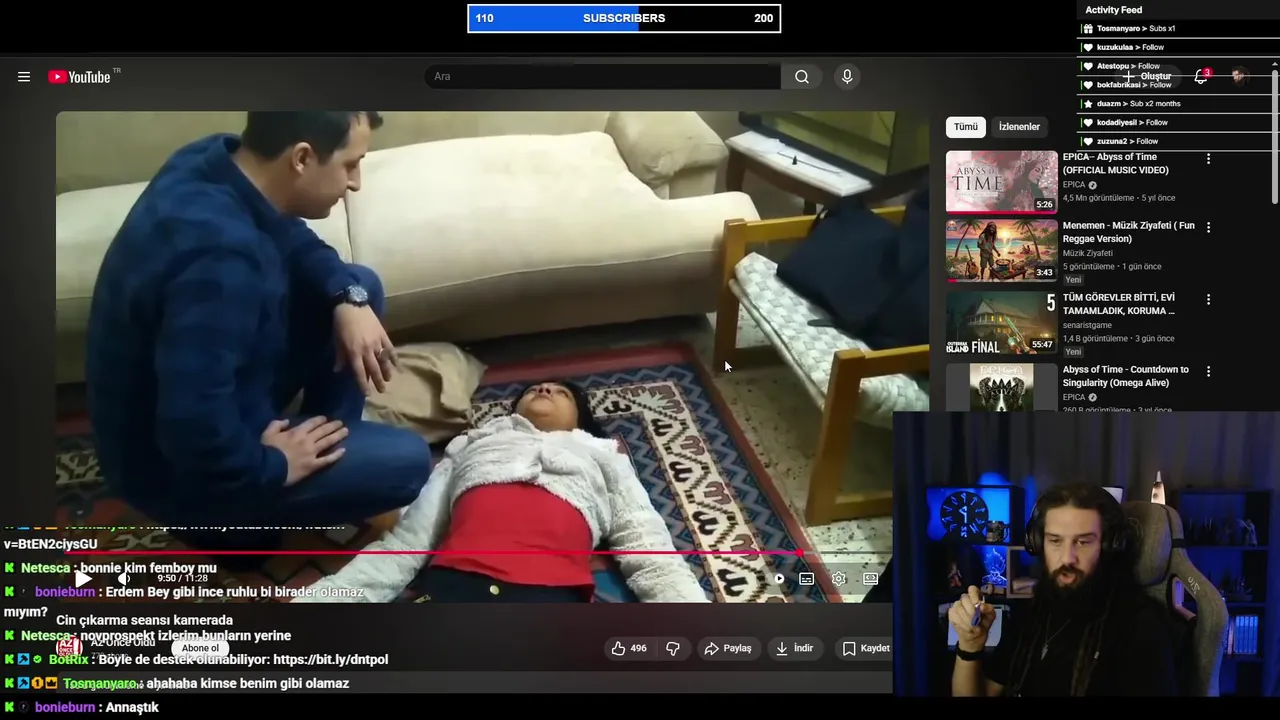Click the Oluştur create button
The height and width of the screenshot is (720, 1280).
(1147, 77)
